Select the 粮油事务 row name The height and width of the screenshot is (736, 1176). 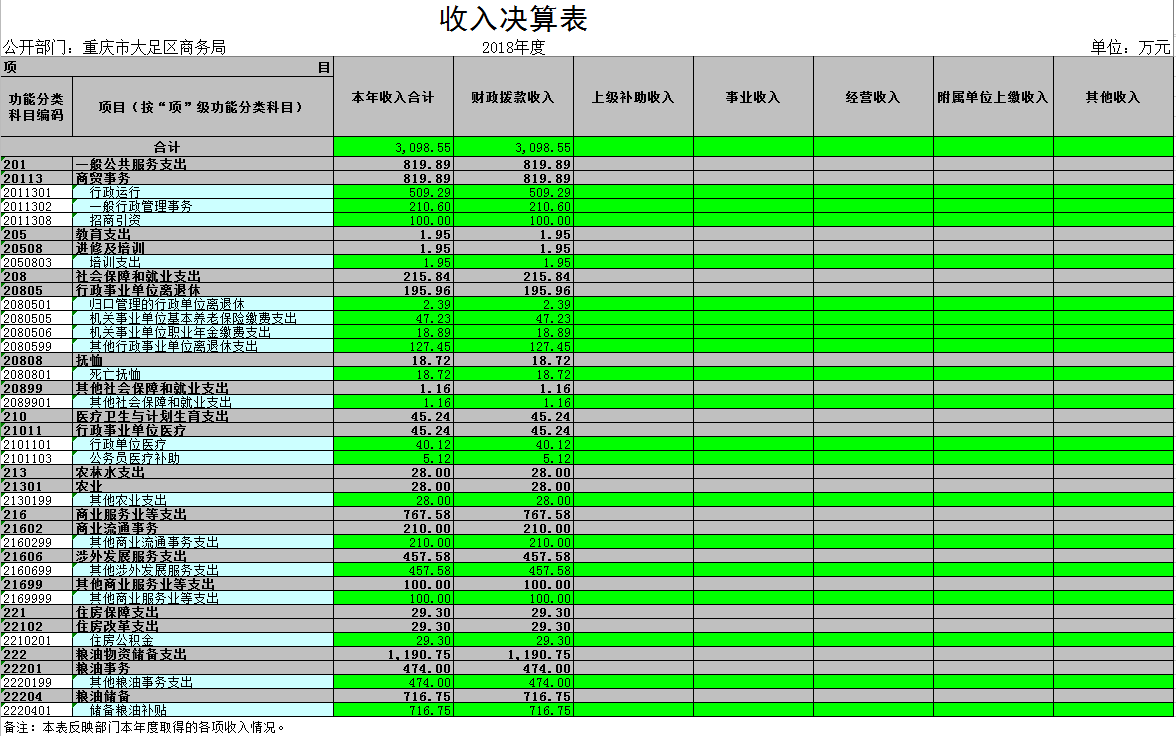tap(103, 668)
